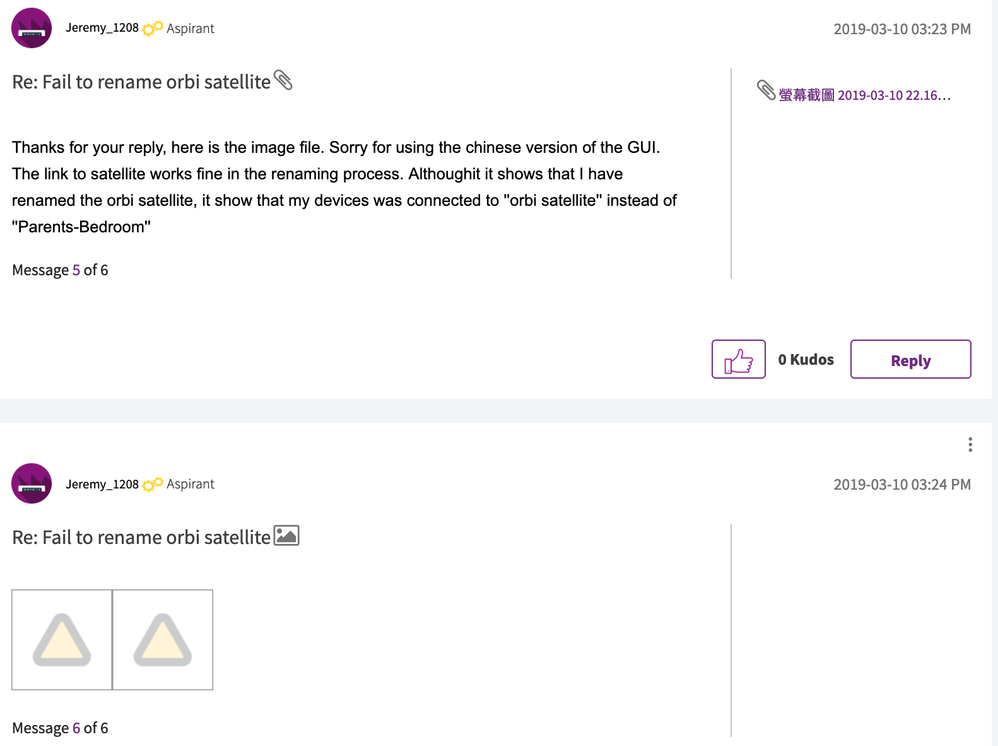
Task: Click Jeremy_1208 avatar on message 5
Action: pyautogui.click(x=31, y=28)
